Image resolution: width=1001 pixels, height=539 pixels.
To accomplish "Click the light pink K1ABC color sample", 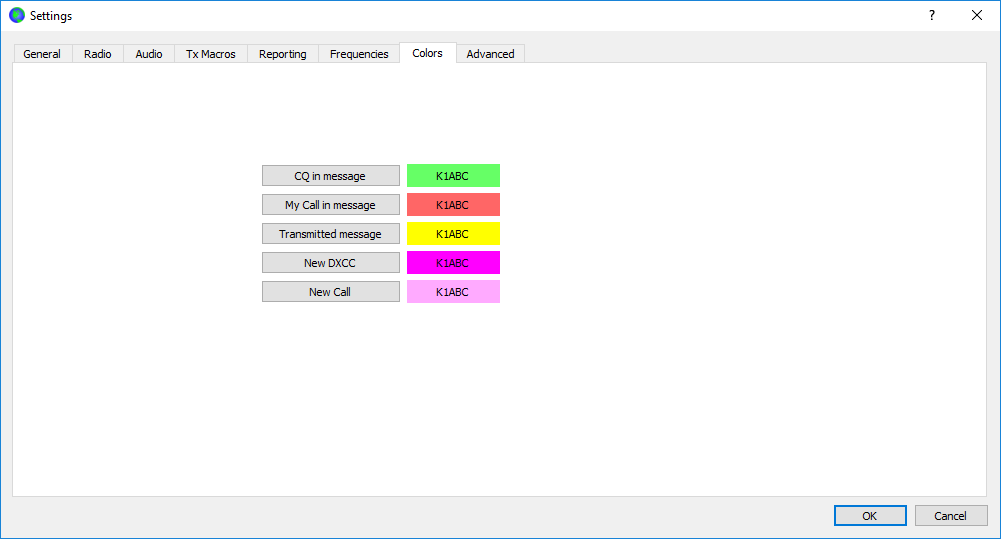I will (453, 292).
